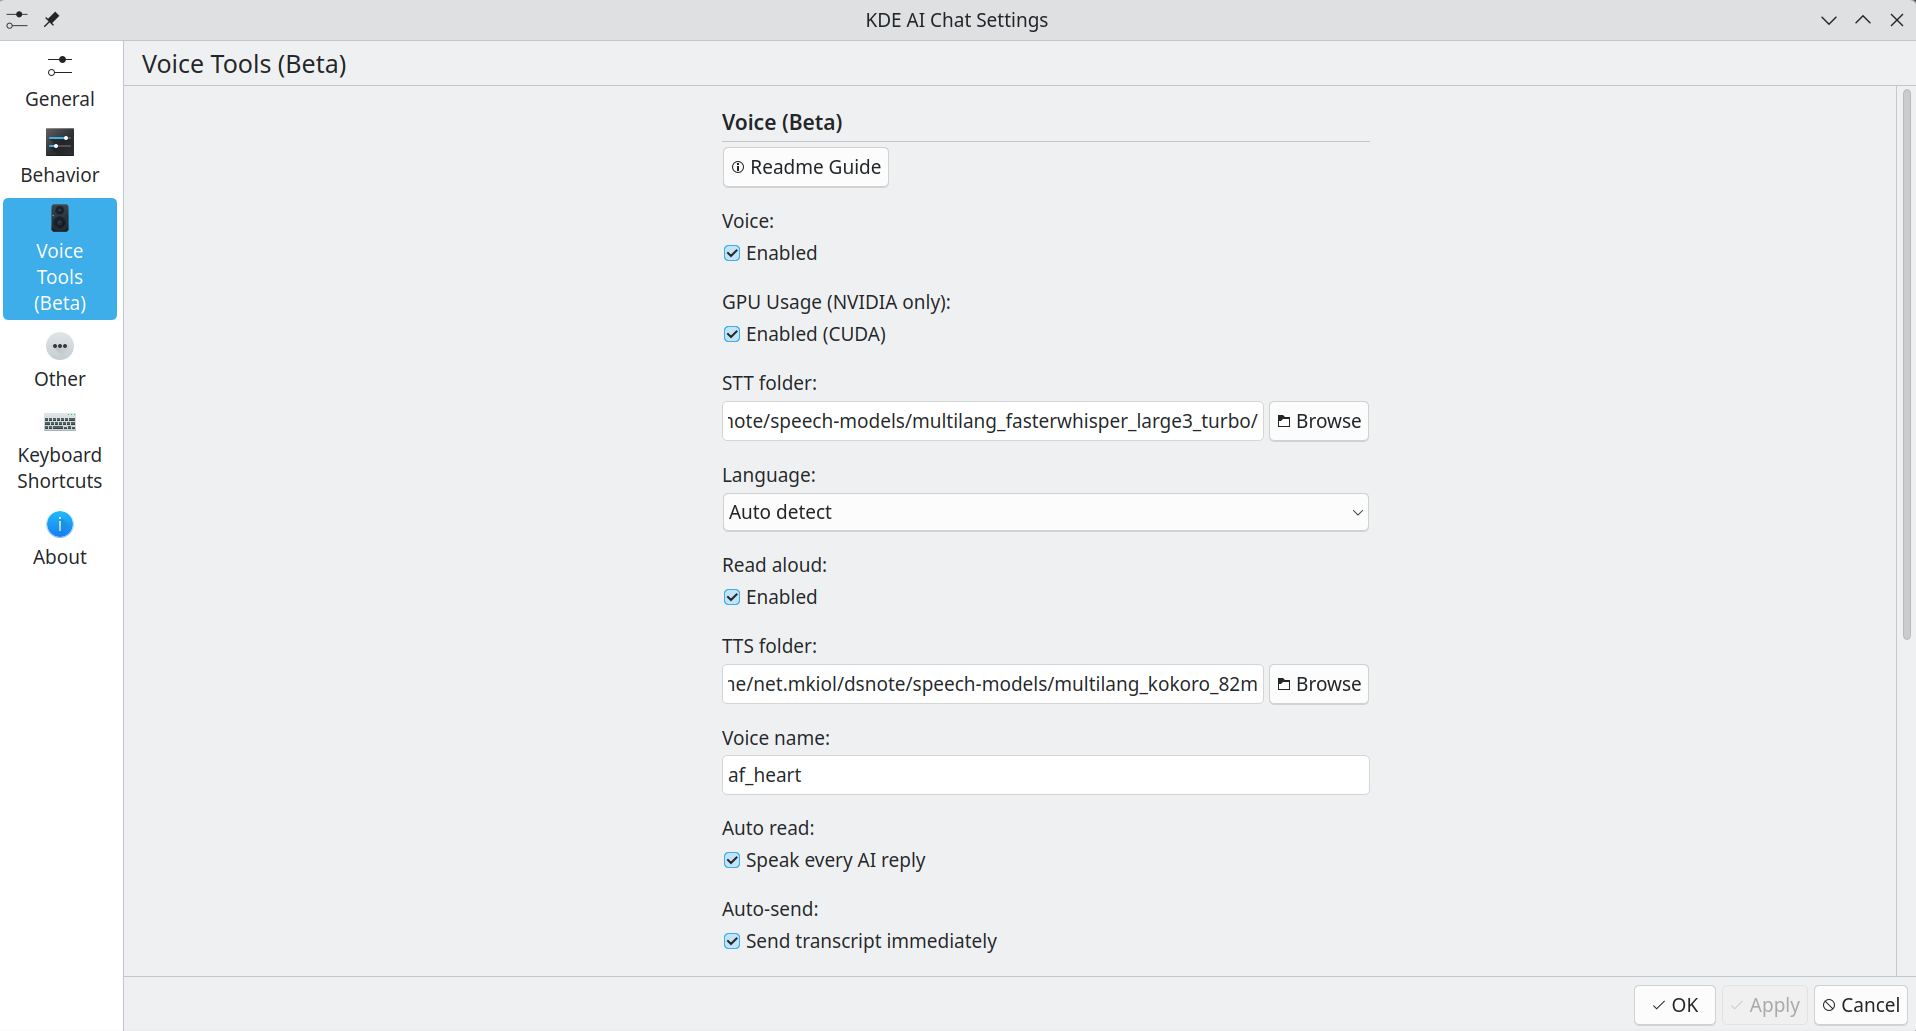The width and height of the screenshot is (1916, 1031).
Task: Open the Keyboard Shortcuts keyboard icon
Action: 60,422
